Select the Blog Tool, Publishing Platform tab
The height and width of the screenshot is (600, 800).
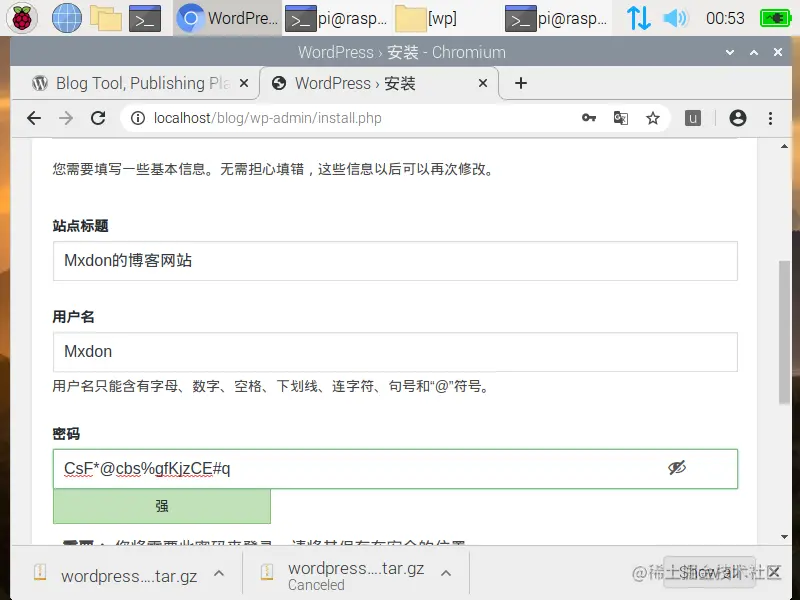click(x=138, y=83)
